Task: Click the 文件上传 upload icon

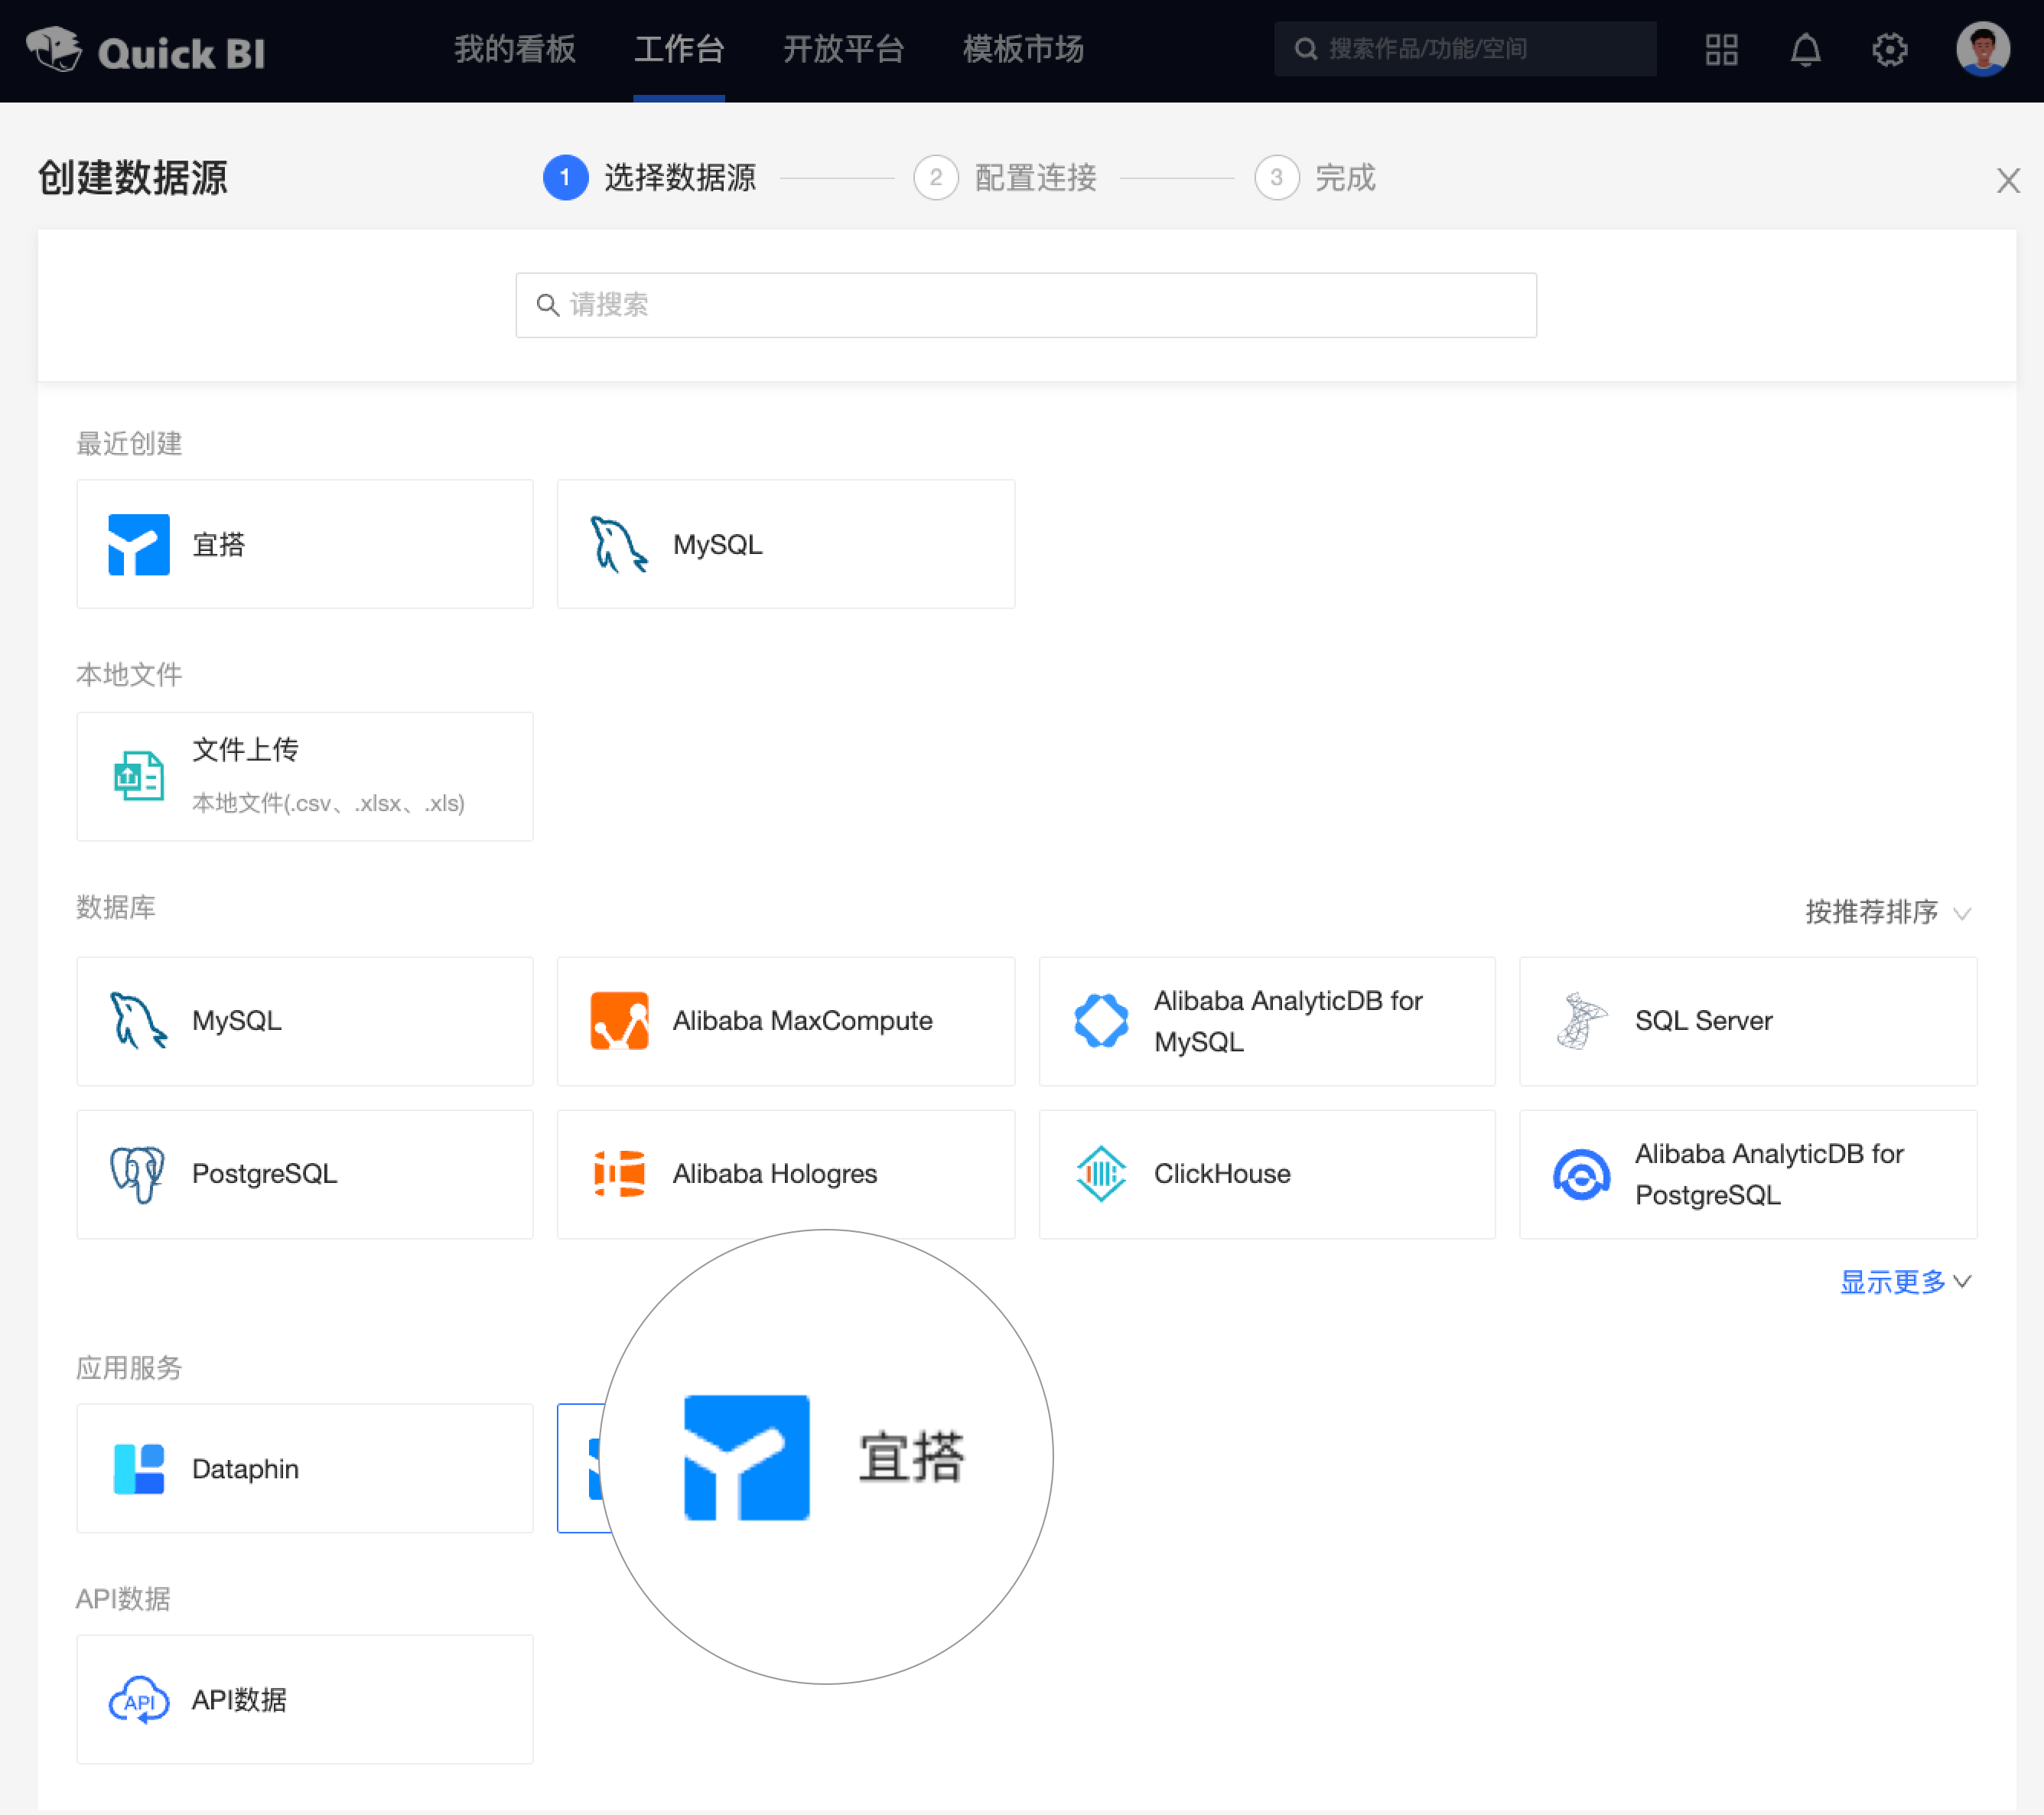Action: coord(139,776)
